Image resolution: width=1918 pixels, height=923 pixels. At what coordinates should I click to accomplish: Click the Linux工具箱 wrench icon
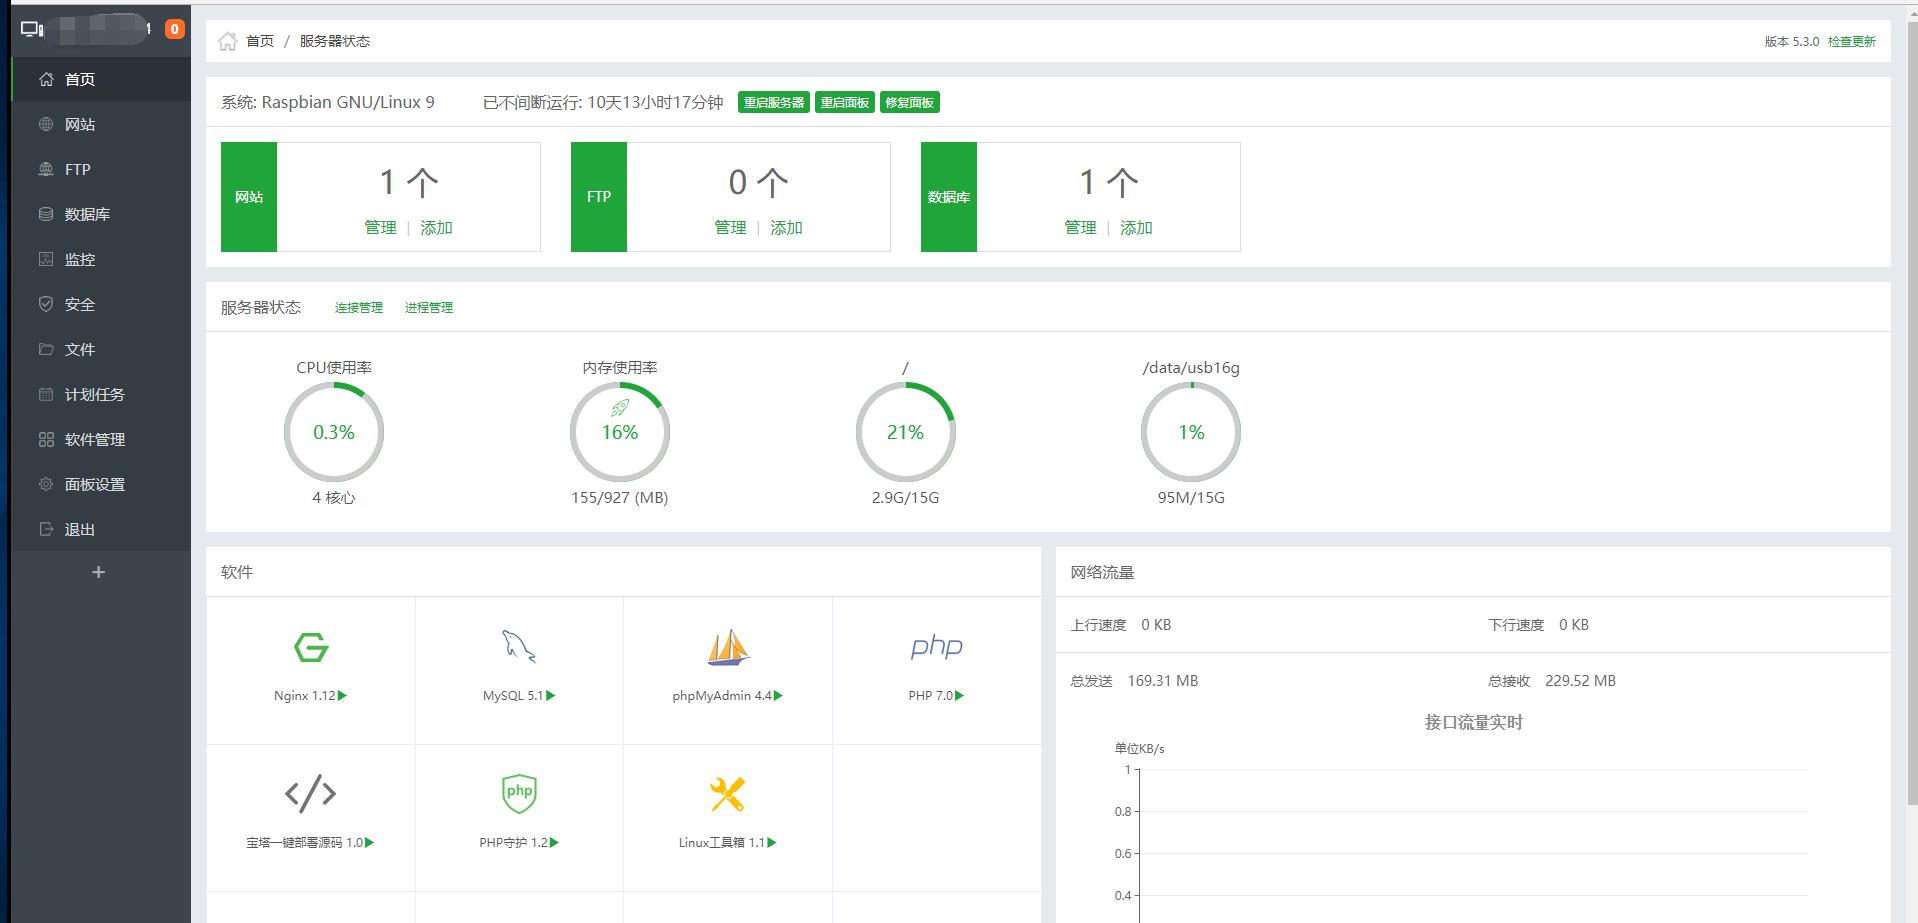pyautogui.click(x=728, y=794)
